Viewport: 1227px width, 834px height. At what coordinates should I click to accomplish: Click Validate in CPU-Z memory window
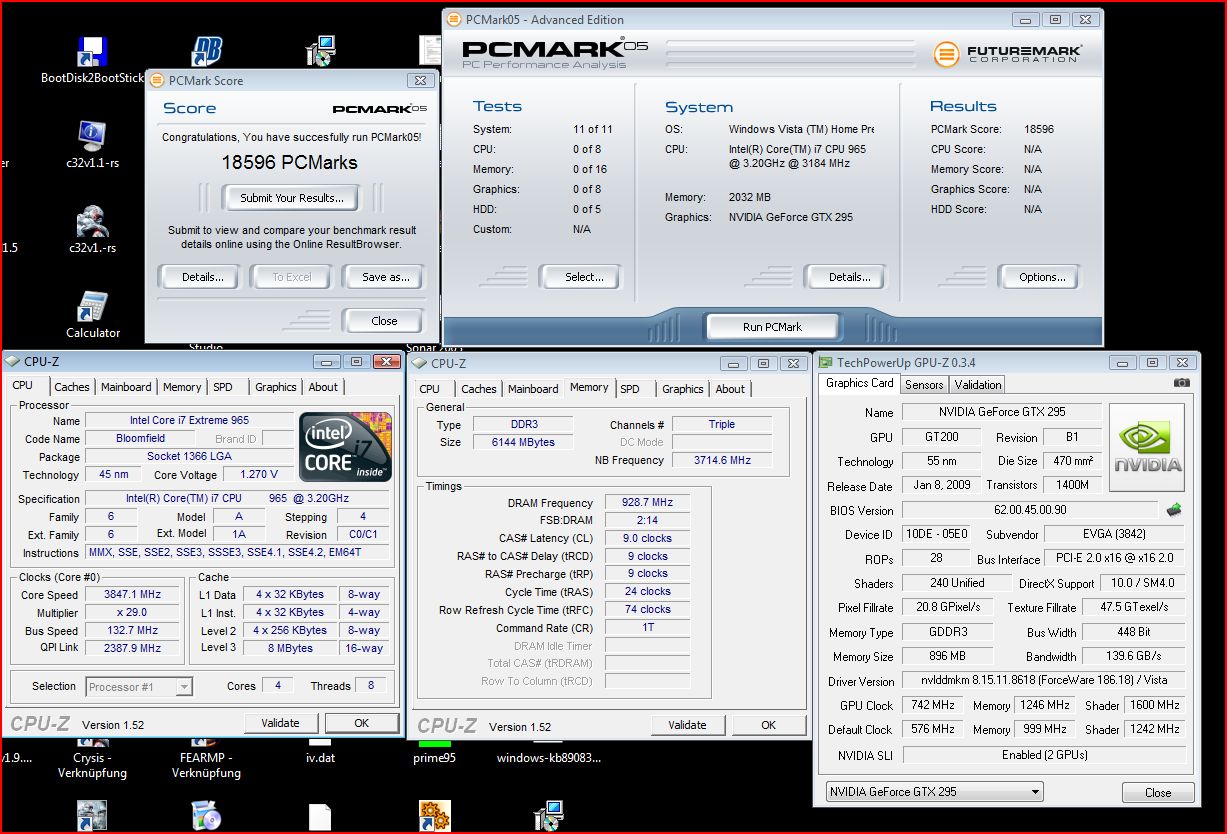point(687,725)
